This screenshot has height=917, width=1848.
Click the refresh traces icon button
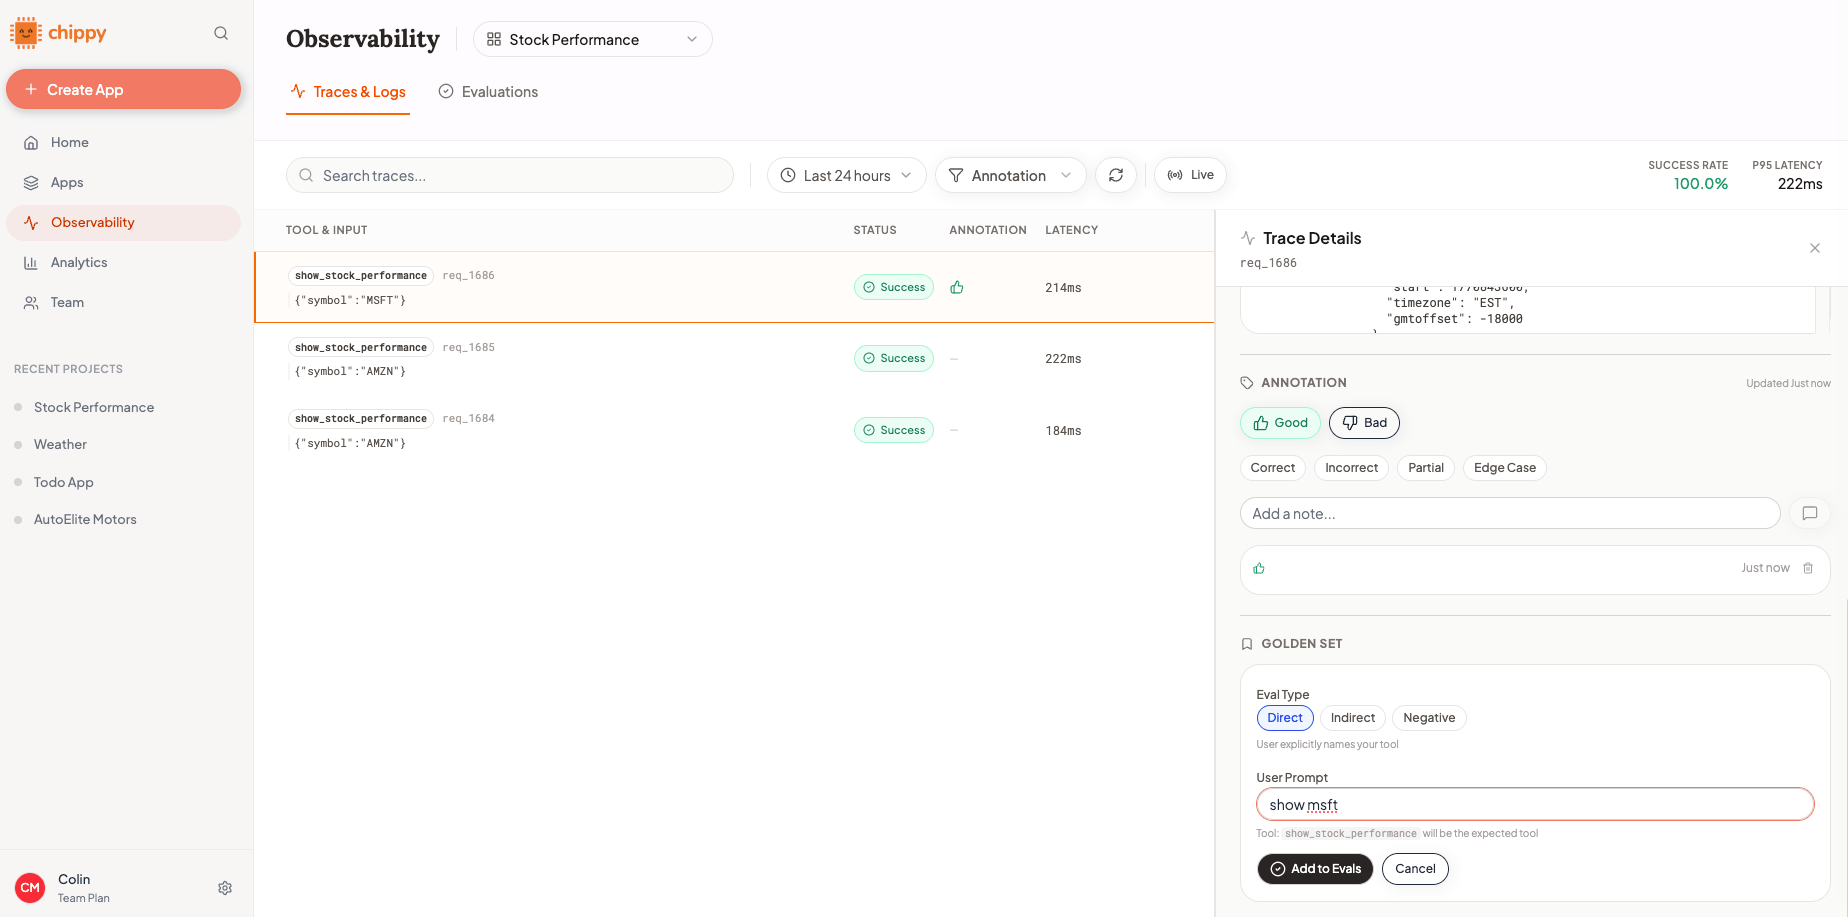[1116, 175]
